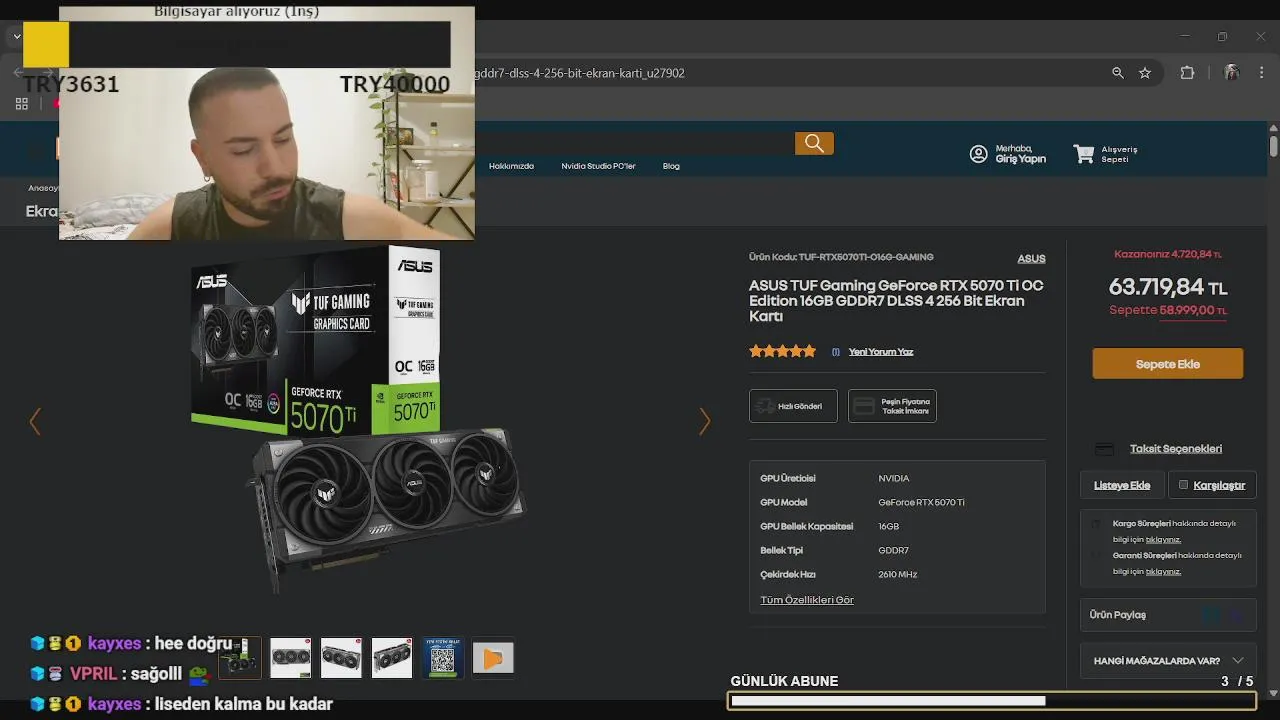Click the review count (1) link
This screenshot has width=1280, height=720.
coord(836,352)
